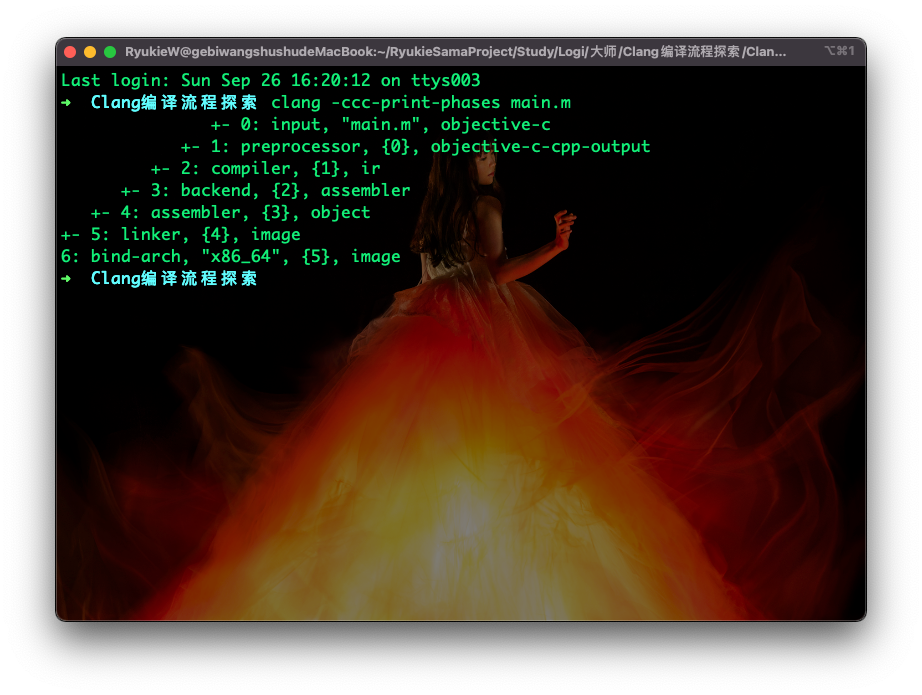Click the 'Last login' line
The height and width of the screenshot is (695, 922).
pos(270,80)
